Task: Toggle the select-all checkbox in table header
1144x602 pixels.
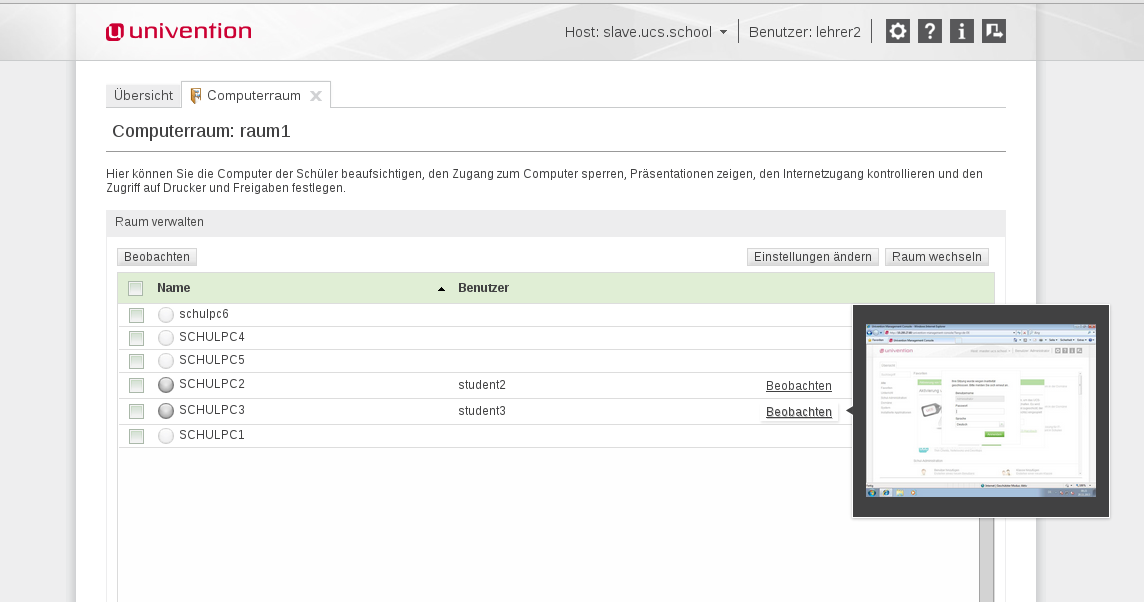Action: coord(136,289)
